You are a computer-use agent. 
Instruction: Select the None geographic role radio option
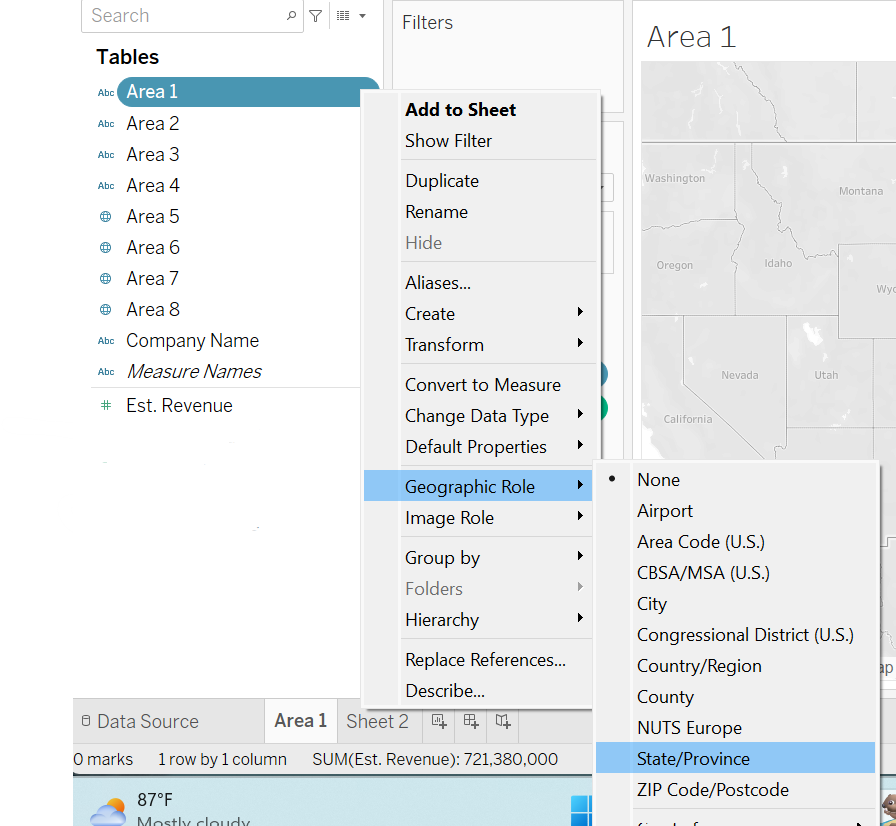(658, 479)
